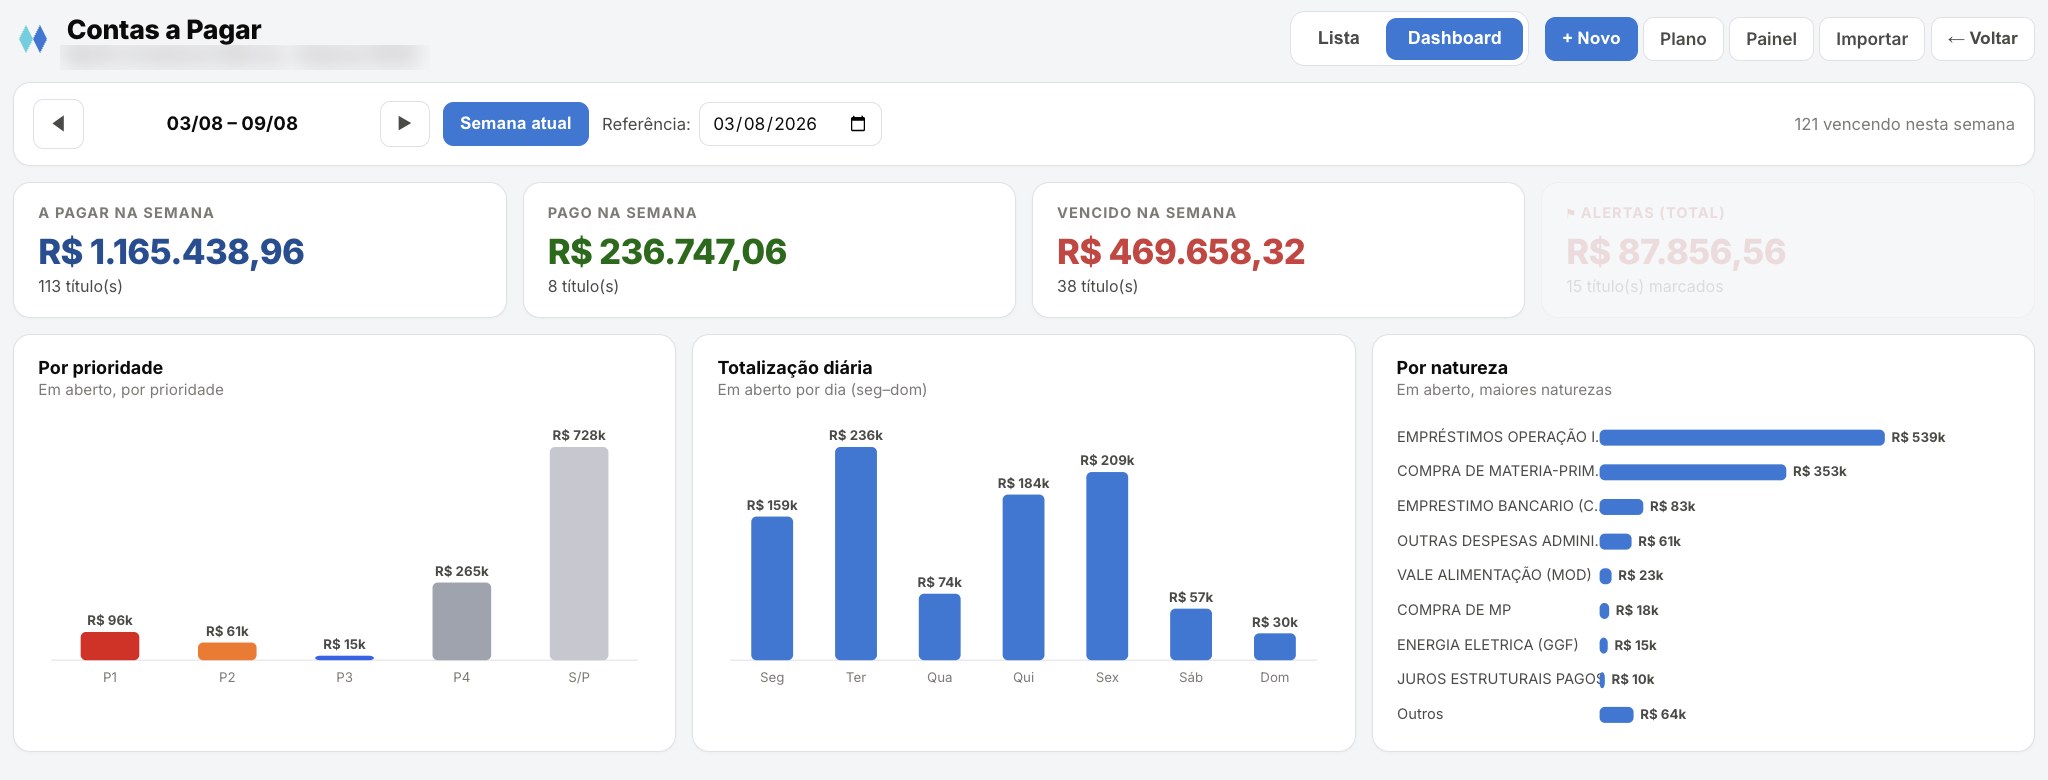2048x780 pixels.
Task: Create a new entry with + Novo
Action: coord(1591,38)
